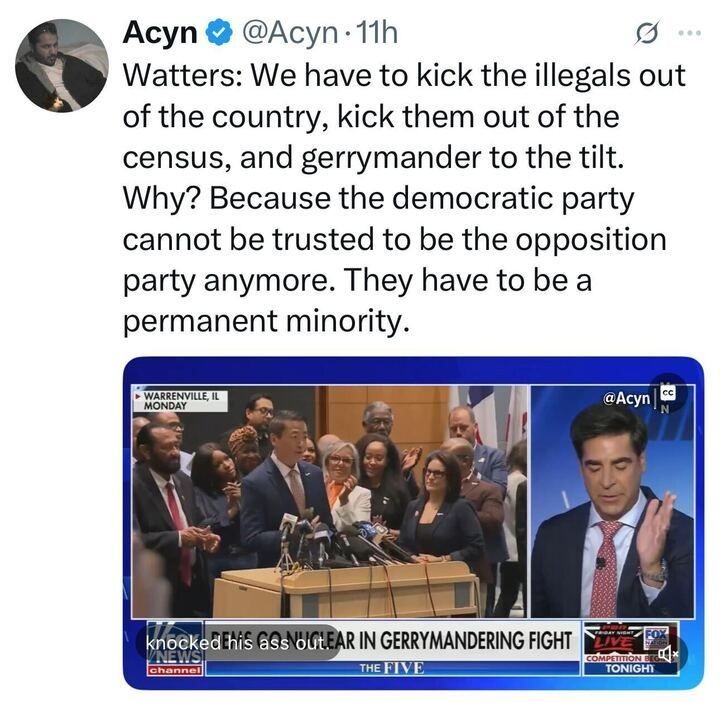The height and width of the screenshot is (703, 720).
Task: Expand tweet by clicking its body text
Action: tap(404, 197)
